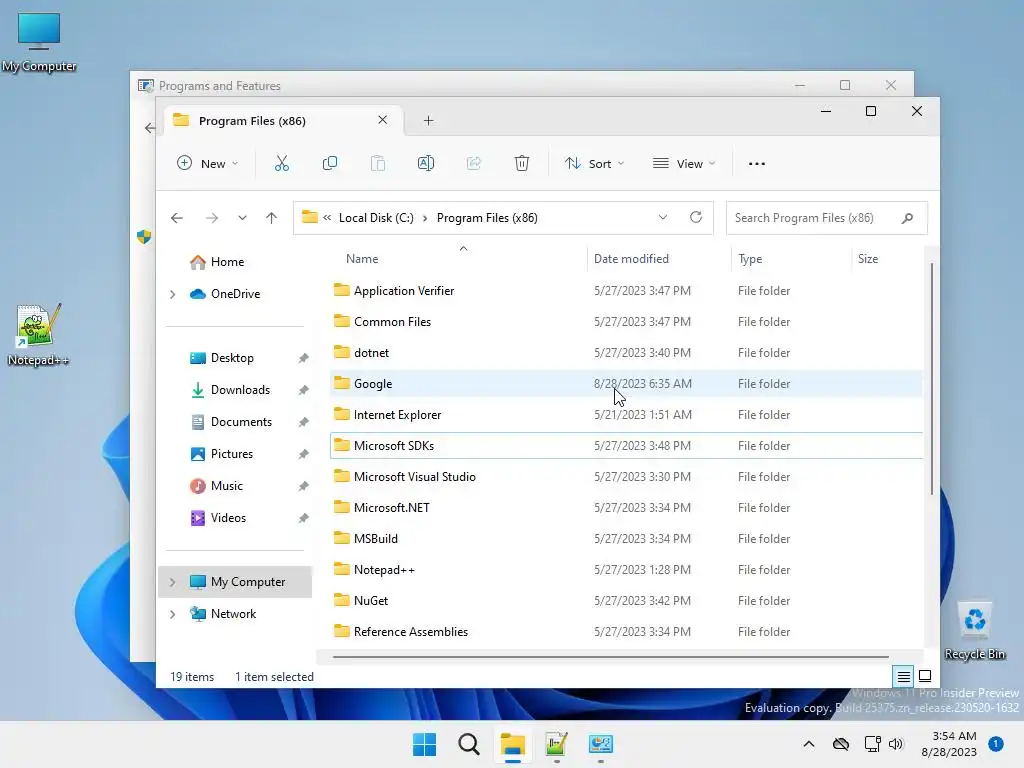Image resolution: width=1024 pixels, height=768 pixels.
Task: Refresh the Program Files (x86) folder view
Action: 696,217
